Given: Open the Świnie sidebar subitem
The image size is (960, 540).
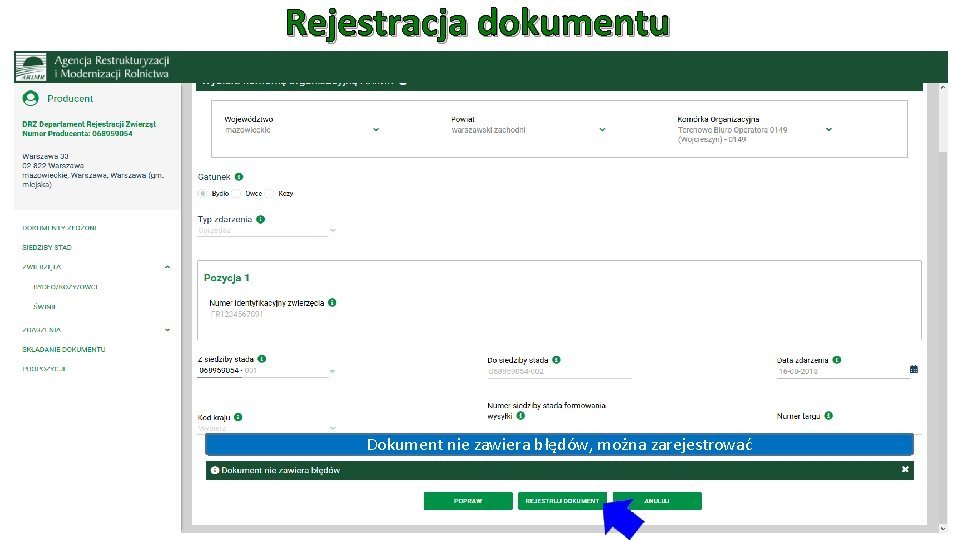Looking at the screenshot, I should point(45,307).
